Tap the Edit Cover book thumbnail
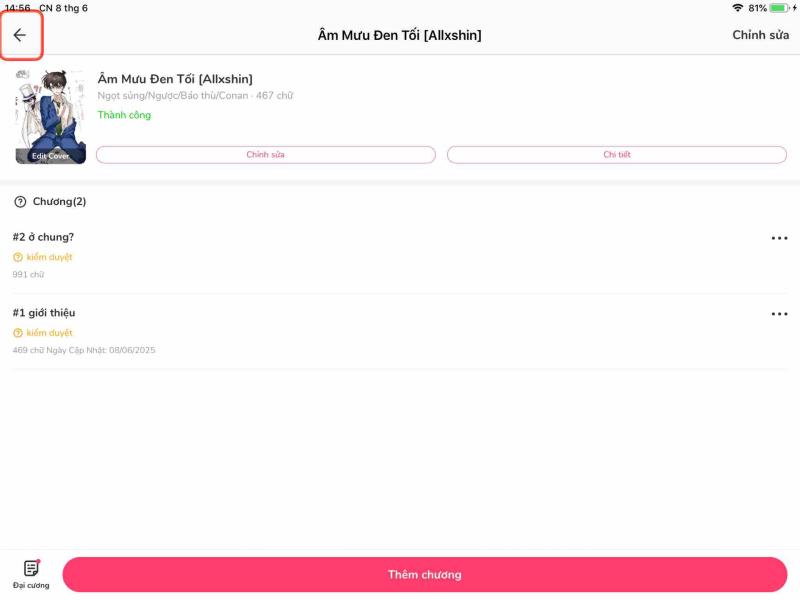Viewport: 800px width, 600px height. pos(51,116)
